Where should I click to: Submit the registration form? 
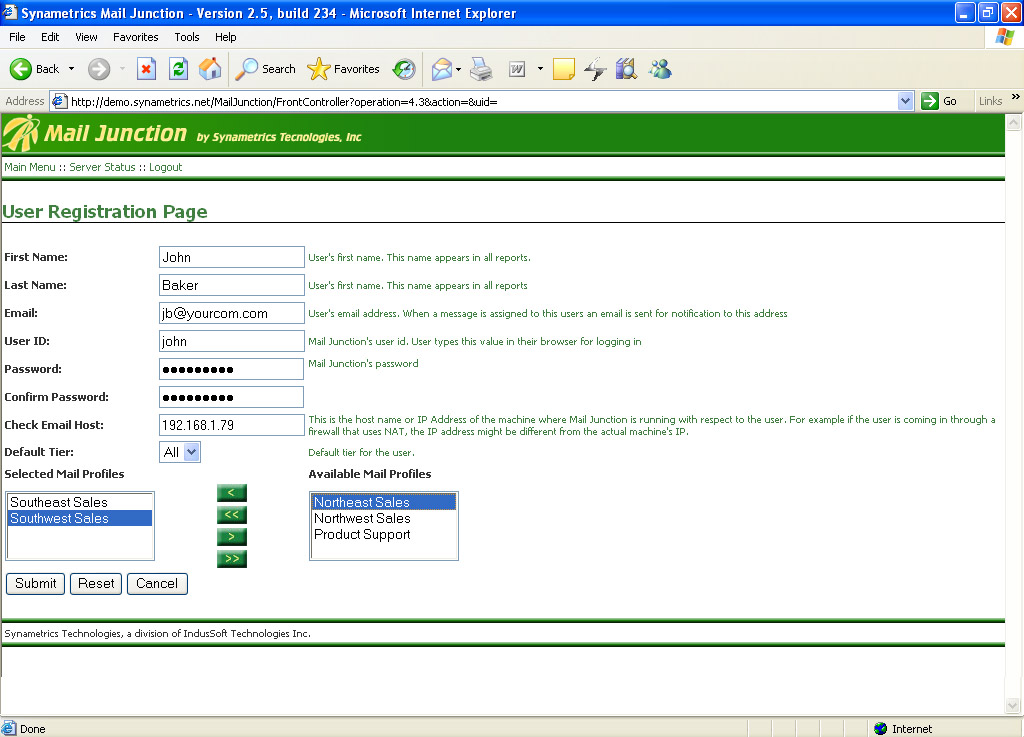click(35, 584)
